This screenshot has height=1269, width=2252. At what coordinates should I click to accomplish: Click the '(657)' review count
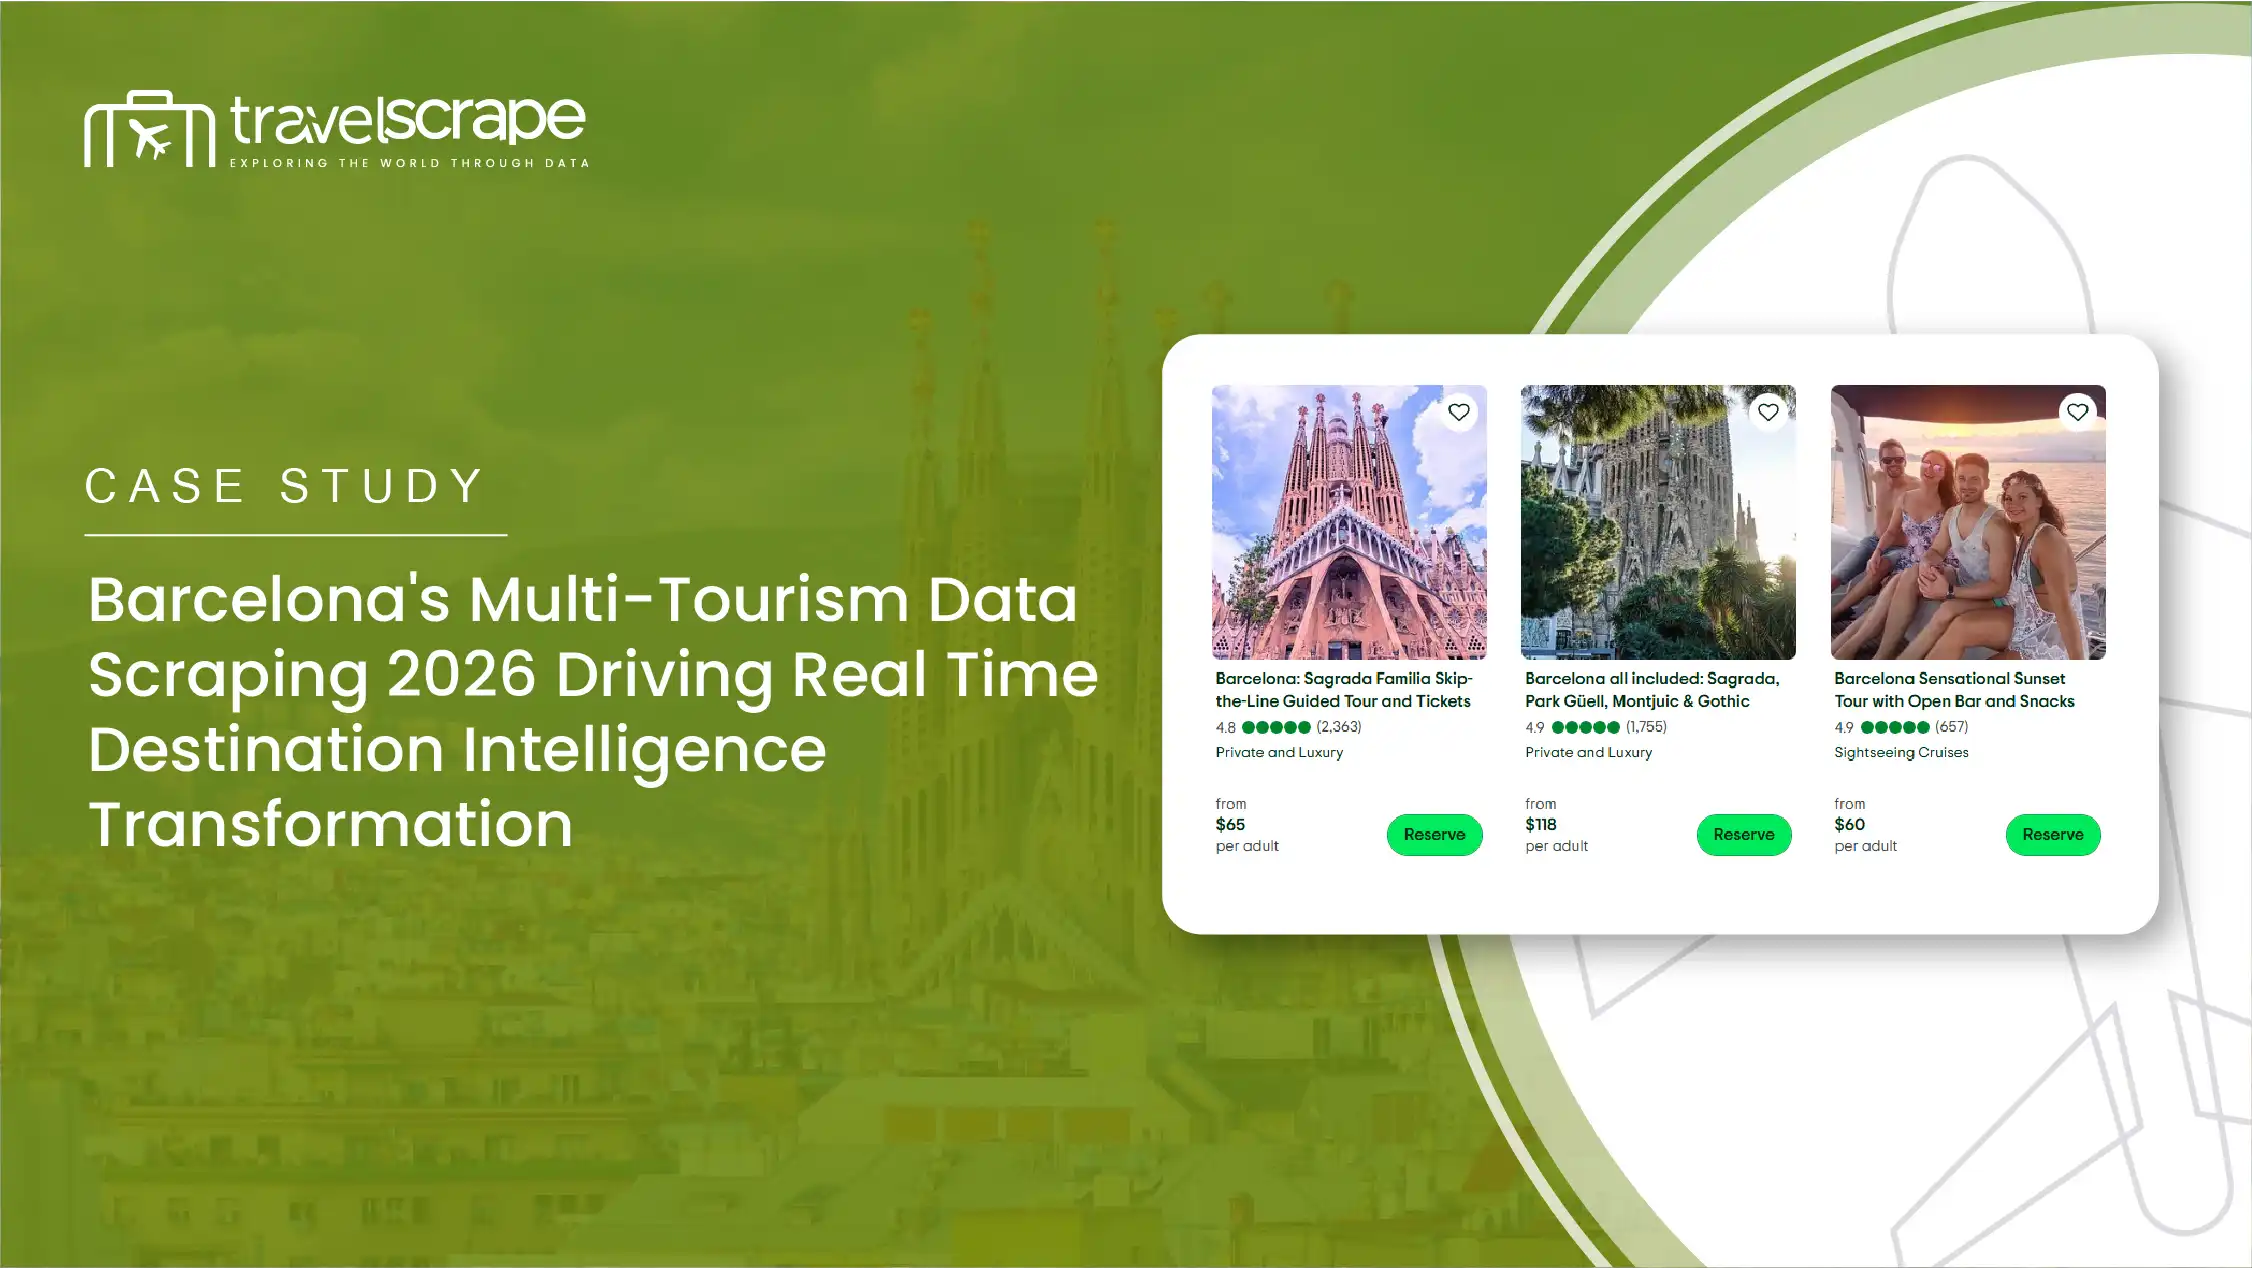pos(1951,727)
